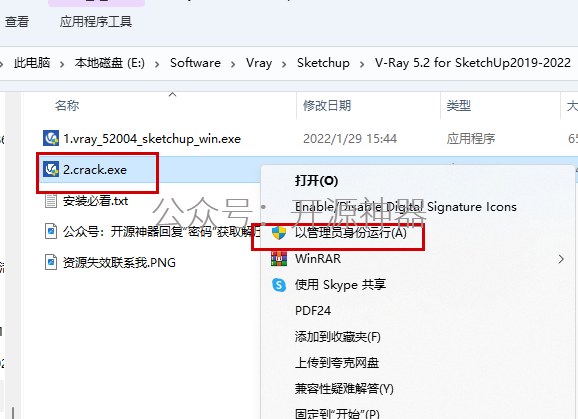Viewport: 578px width, 419px height.
Task: Open chevron dropdown after Vray breadcrumb
Action: (x=284, y=64)
